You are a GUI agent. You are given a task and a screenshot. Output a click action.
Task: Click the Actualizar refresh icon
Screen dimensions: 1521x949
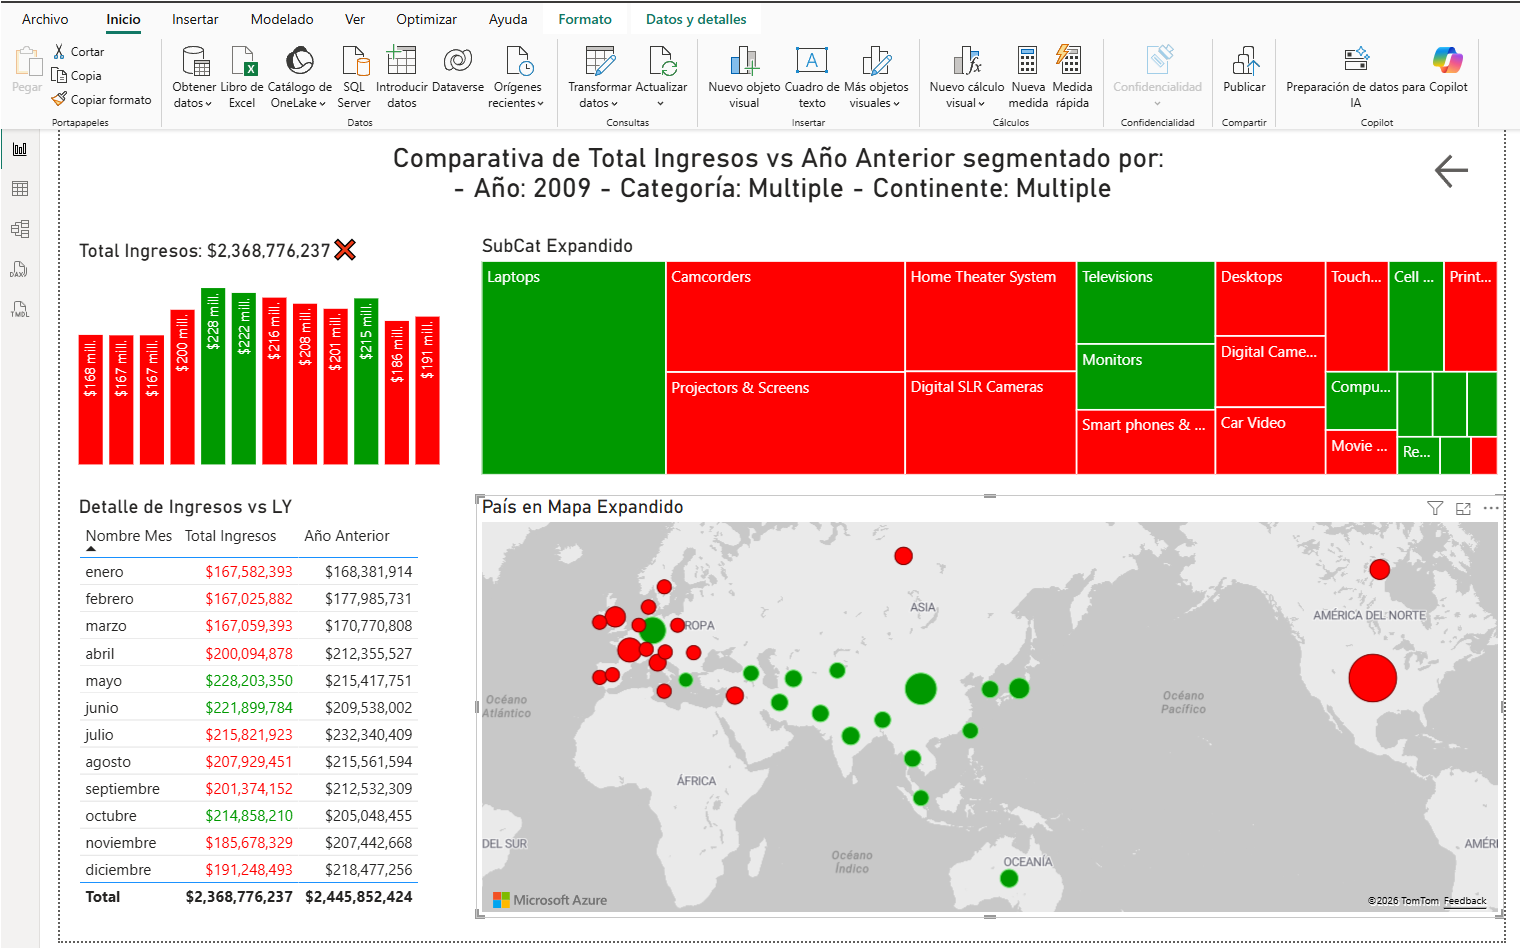coord(662,61)
